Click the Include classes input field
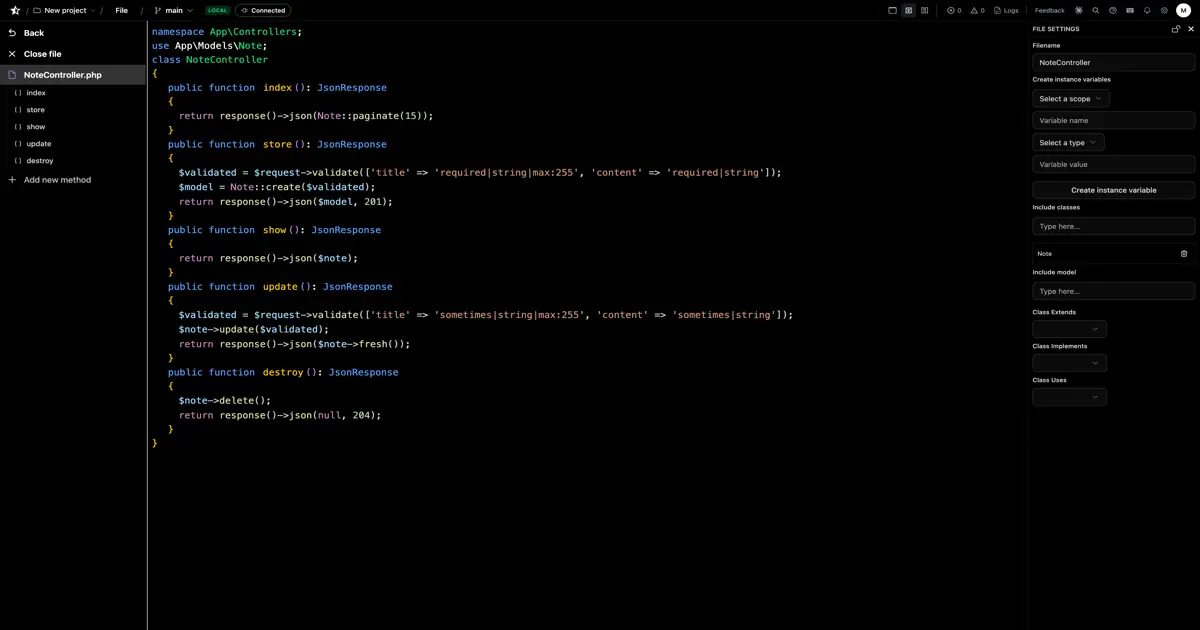The image size is (1200, 630). pyautogui.click(x=1113, y=226)
